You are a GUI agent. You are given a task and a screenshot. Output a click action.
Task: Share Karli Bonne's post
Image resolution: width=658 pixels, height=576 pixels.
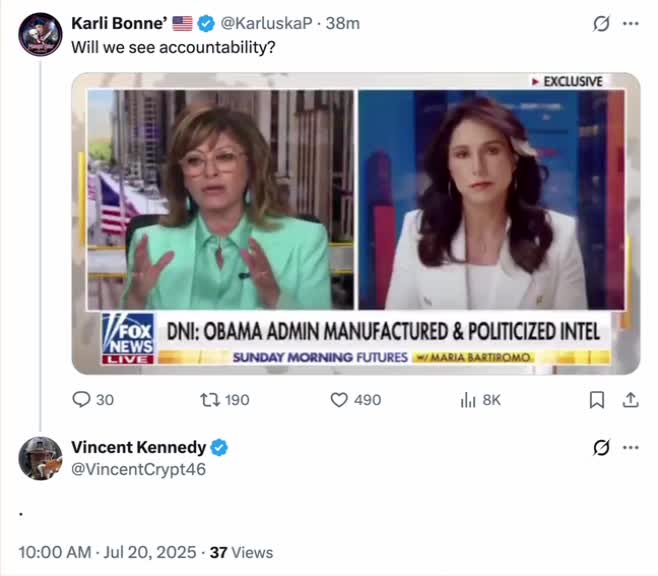click(630, 399)
